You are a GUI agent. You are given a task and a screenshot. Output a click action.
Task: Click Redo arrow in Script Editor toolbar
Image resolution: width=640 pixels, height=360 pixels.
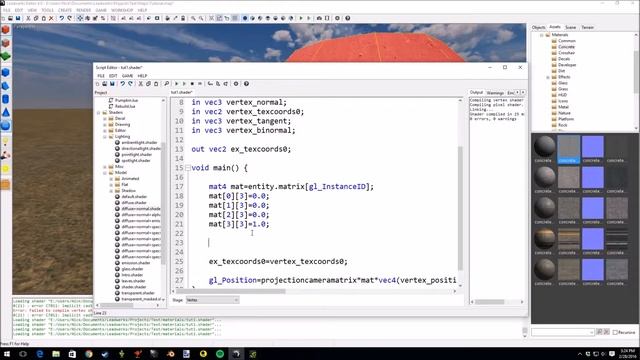(x=130, y=84)
